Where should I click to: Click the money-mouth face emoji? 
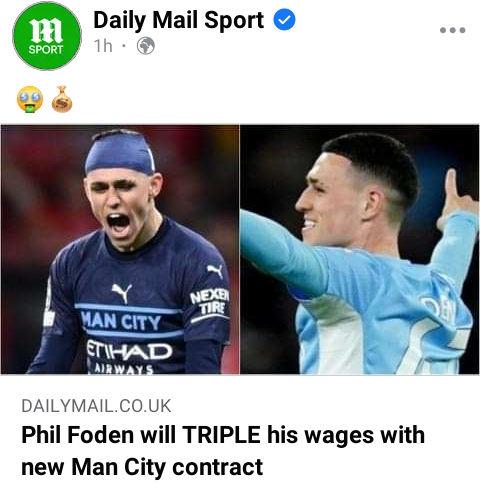(x=30, y=100)
